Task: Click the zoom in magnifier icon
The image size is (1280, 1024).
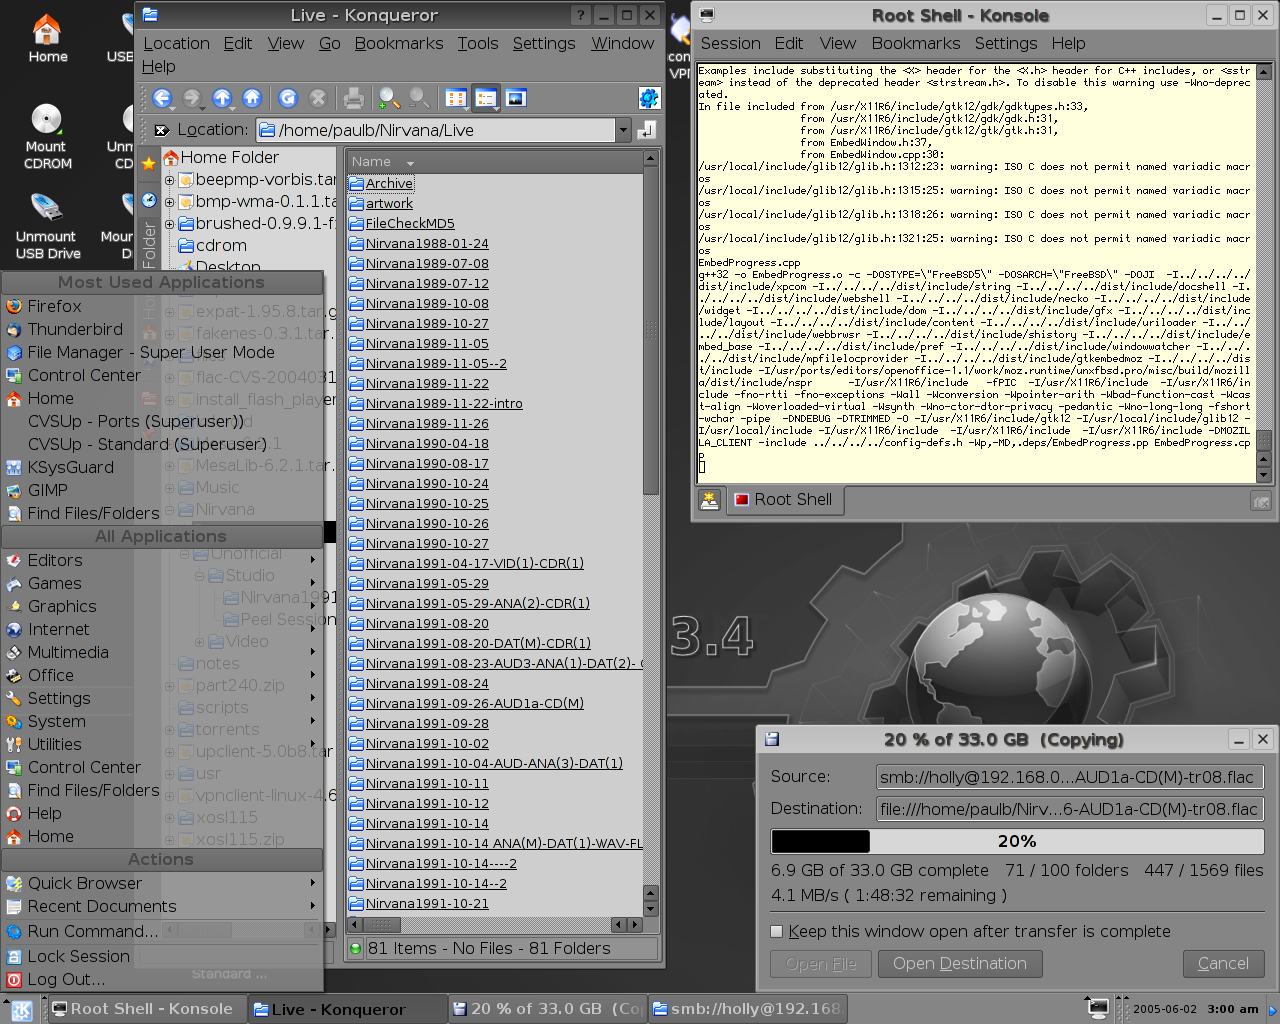Action: (389, 98)
